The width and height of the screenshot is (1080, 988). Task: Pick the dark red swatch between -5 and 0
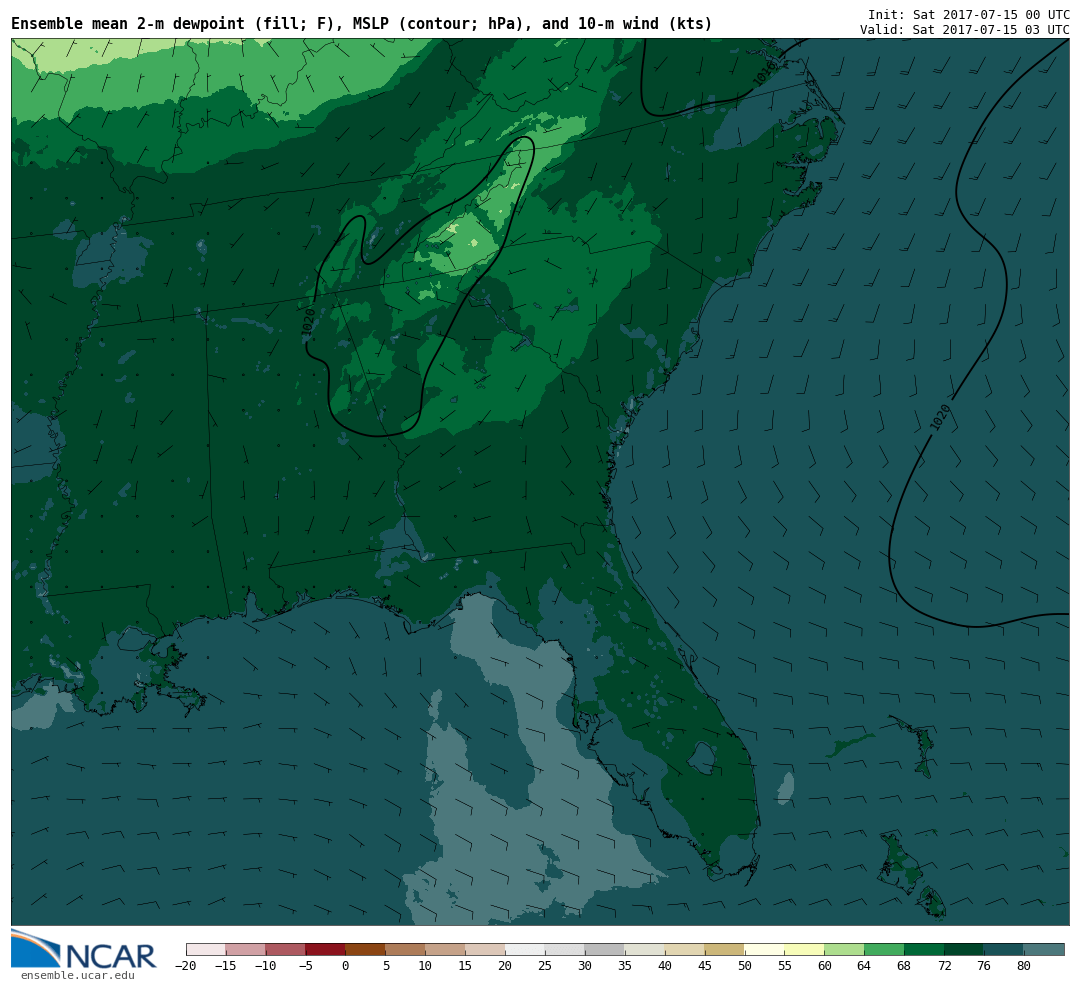pyautogui.click(x=326, y=949)
